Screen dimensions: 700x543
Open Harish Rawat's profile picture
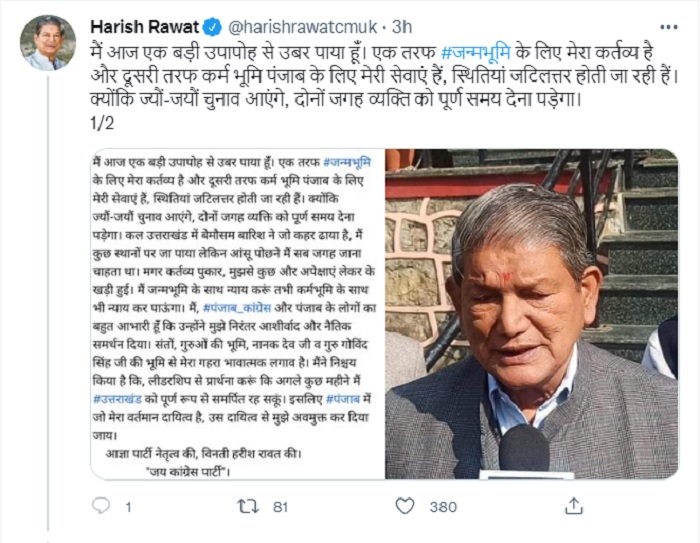pyautogui.click(x=47, y=43)
